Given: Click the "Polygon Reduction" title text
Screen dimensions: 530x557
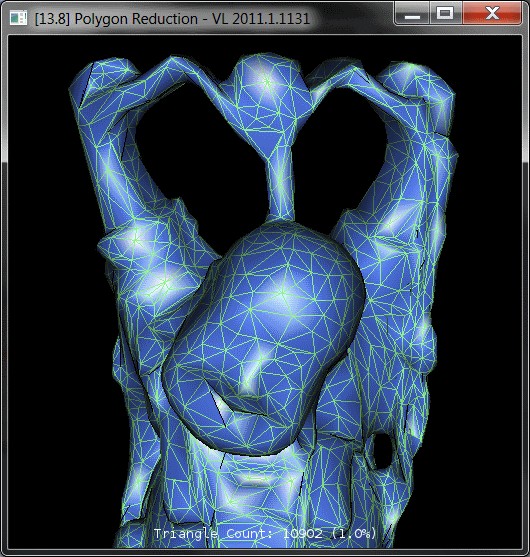Looking at the screenshot, I should (136, 18).
